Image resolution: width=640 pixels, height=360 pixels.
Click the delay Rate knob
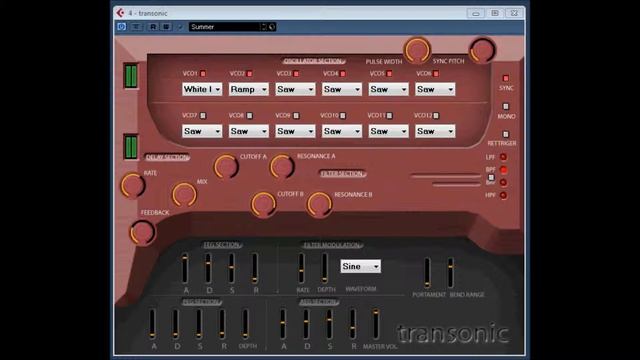133,186
